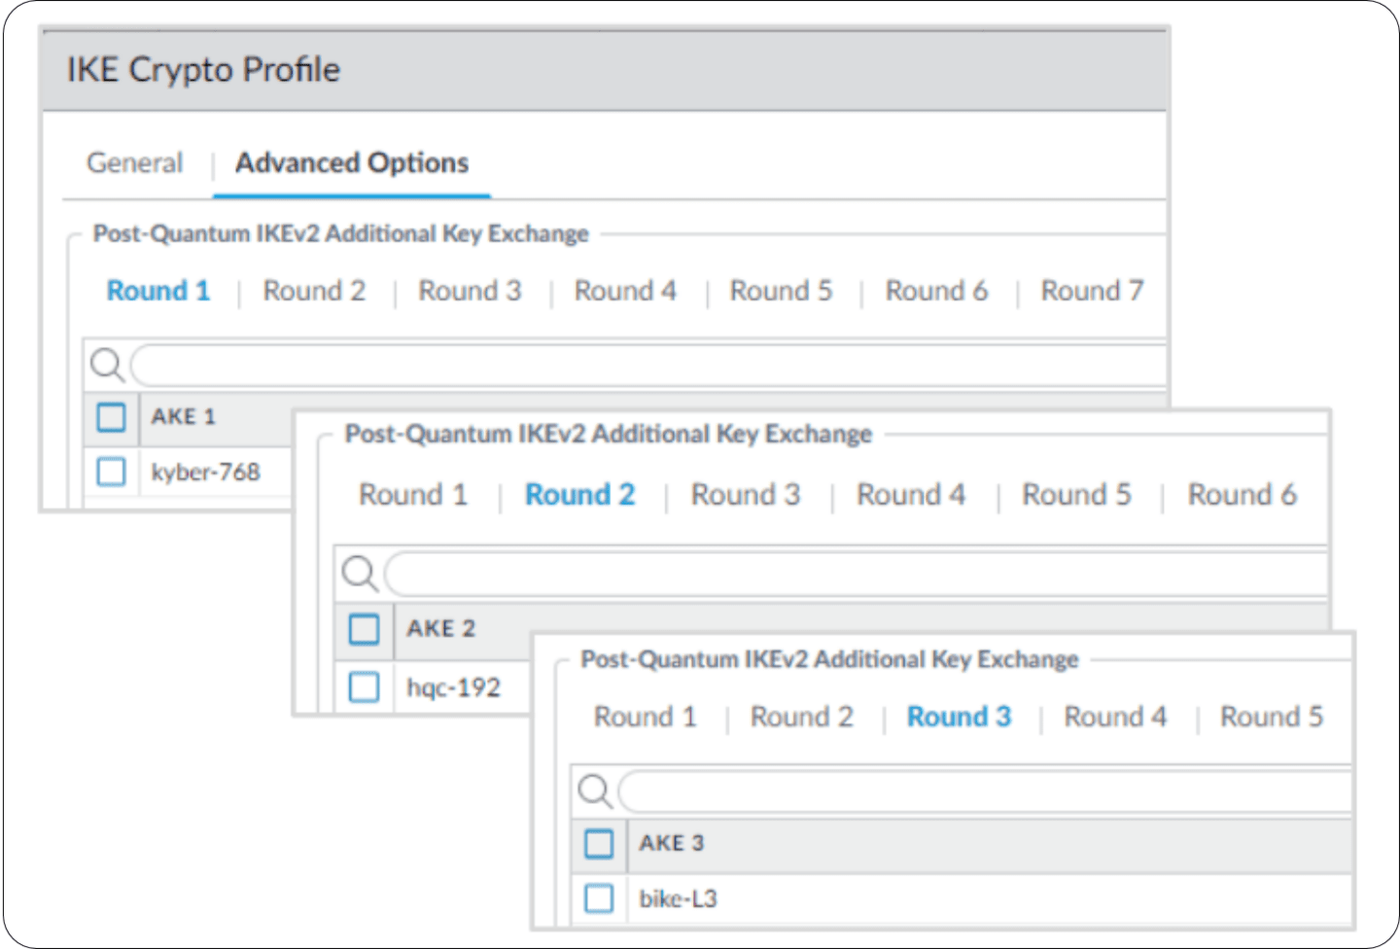Click the search icon above AKE 2
Screen dimensions: 1400x949
coord(360,574)
